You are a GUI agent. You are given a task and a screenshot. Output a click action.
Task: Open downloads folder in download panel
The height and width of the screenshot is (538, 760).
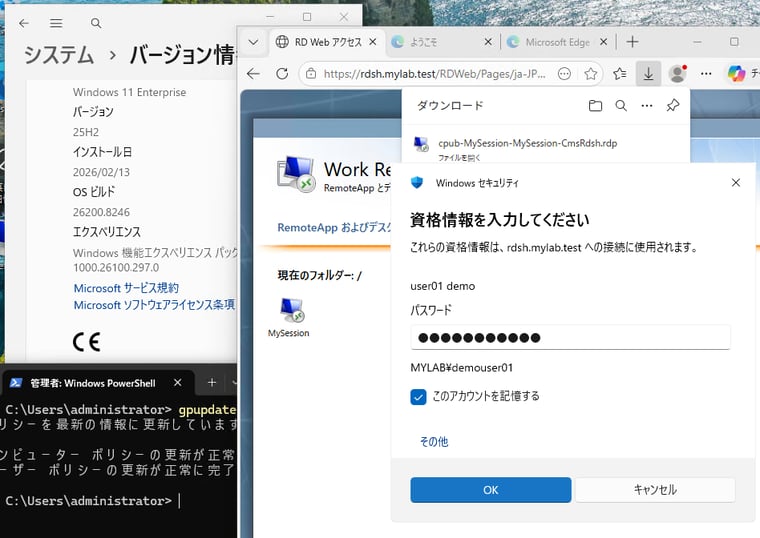595,106
